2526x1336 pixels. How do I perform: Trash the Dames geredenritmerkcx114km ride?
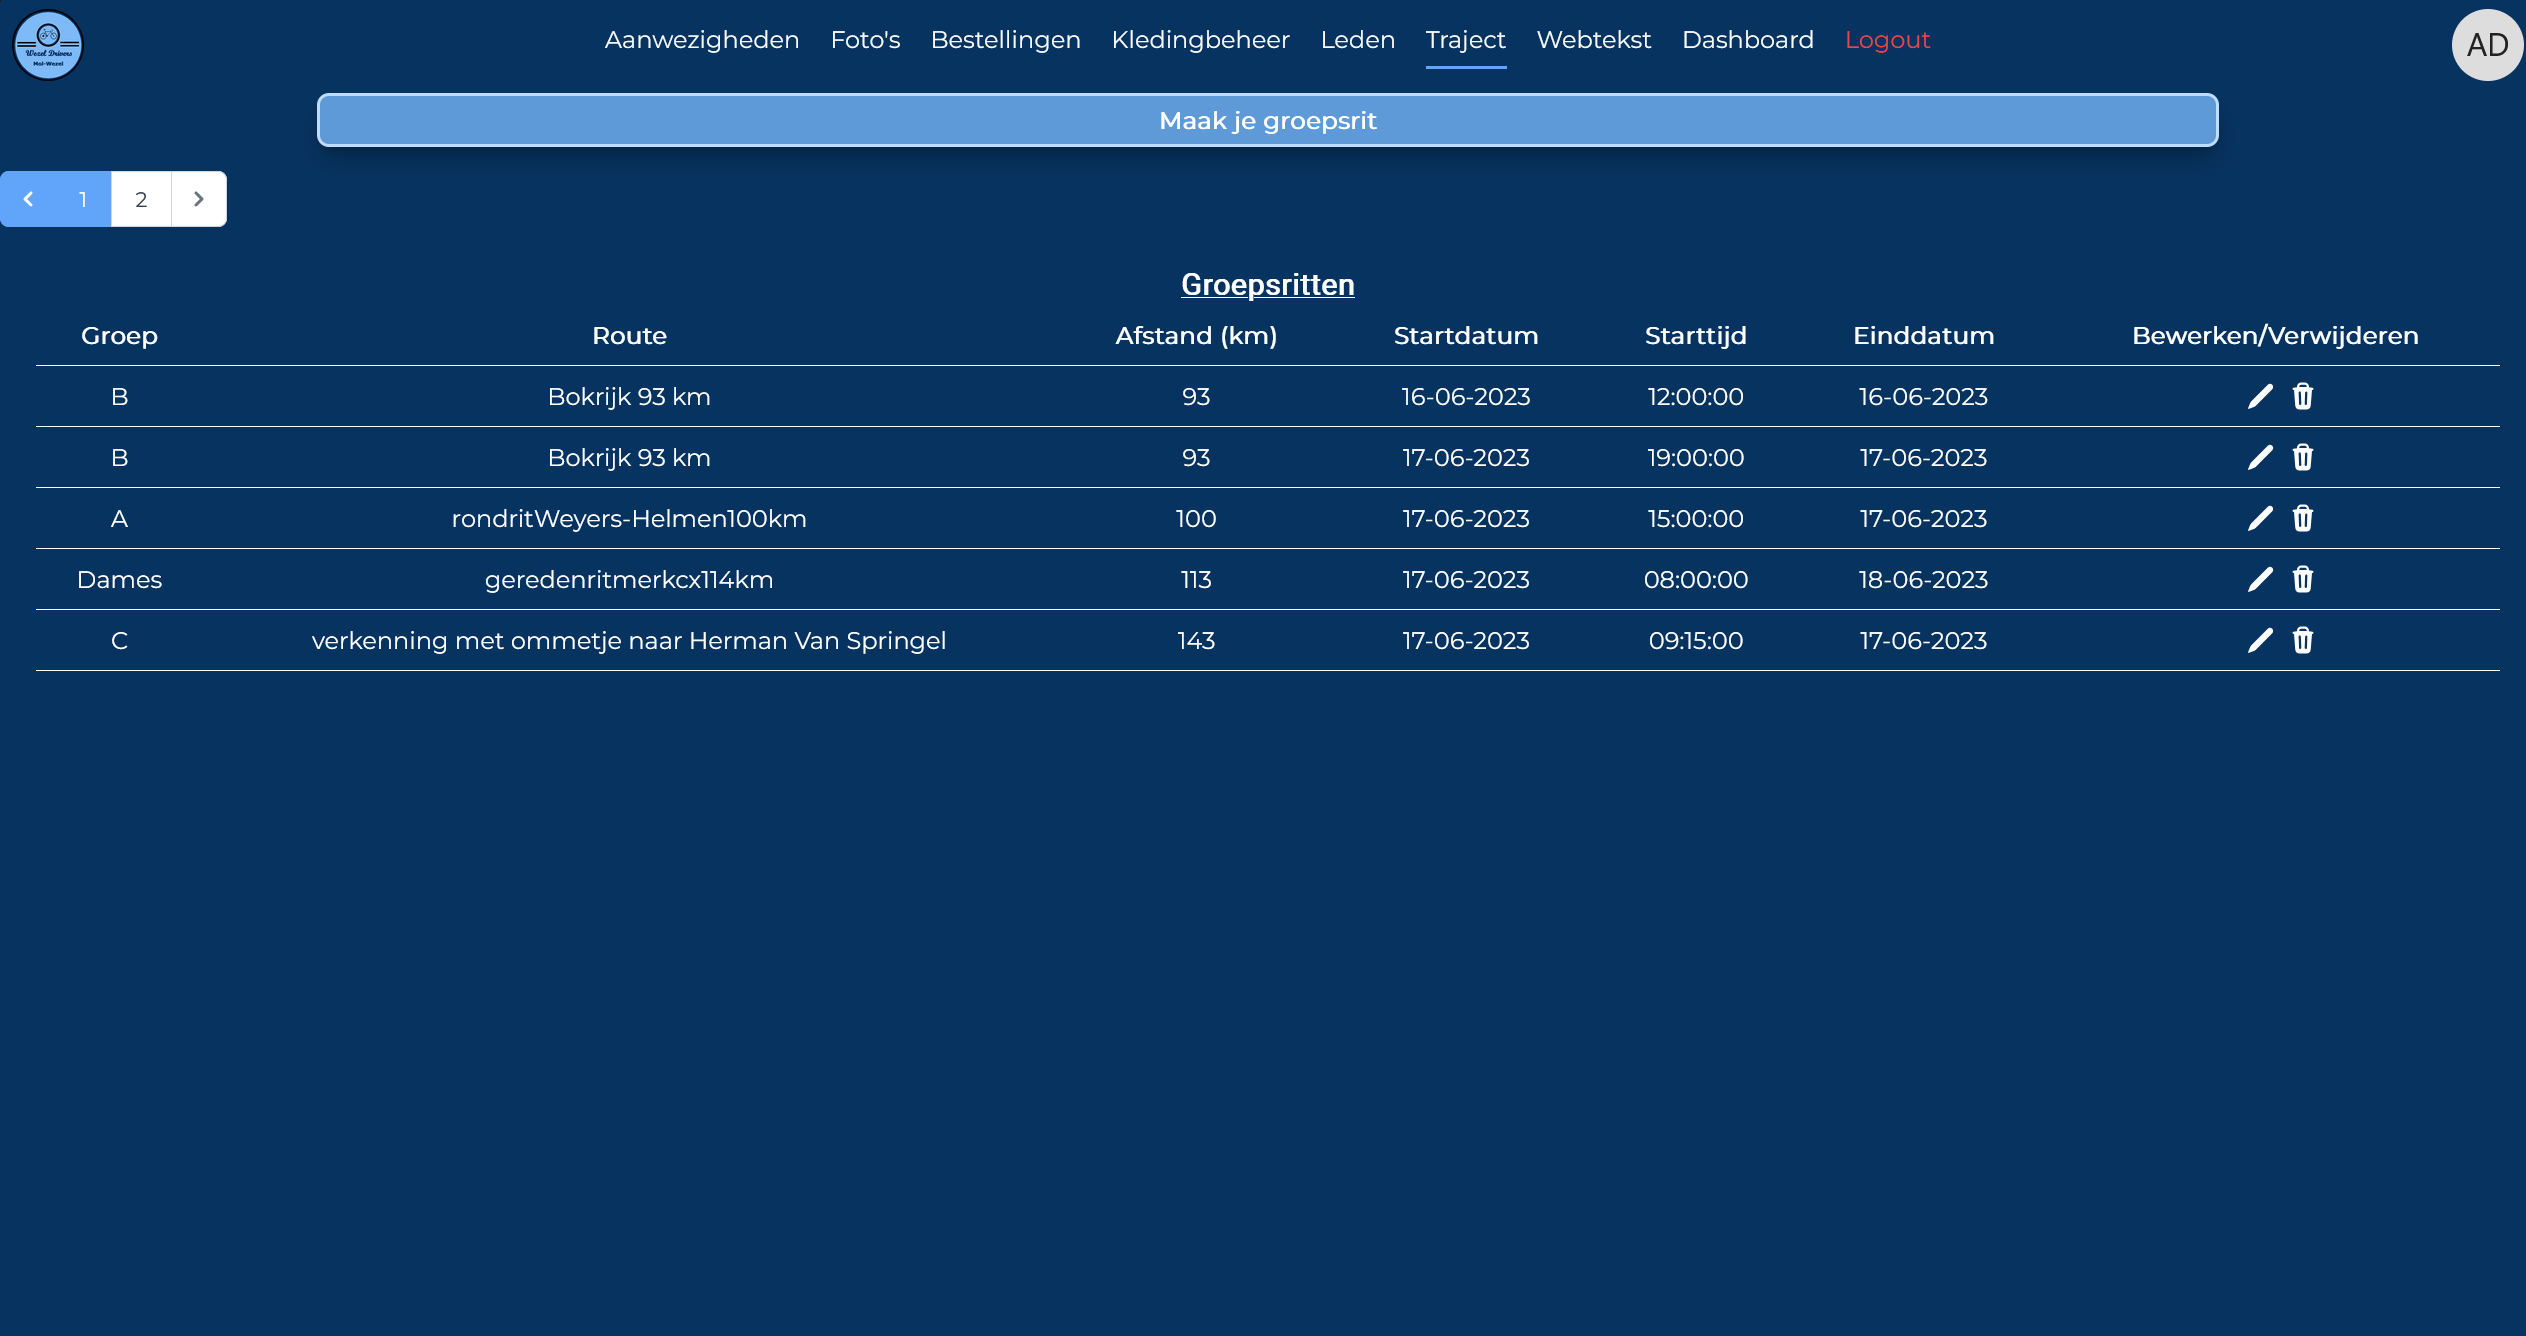(2303, 580)
